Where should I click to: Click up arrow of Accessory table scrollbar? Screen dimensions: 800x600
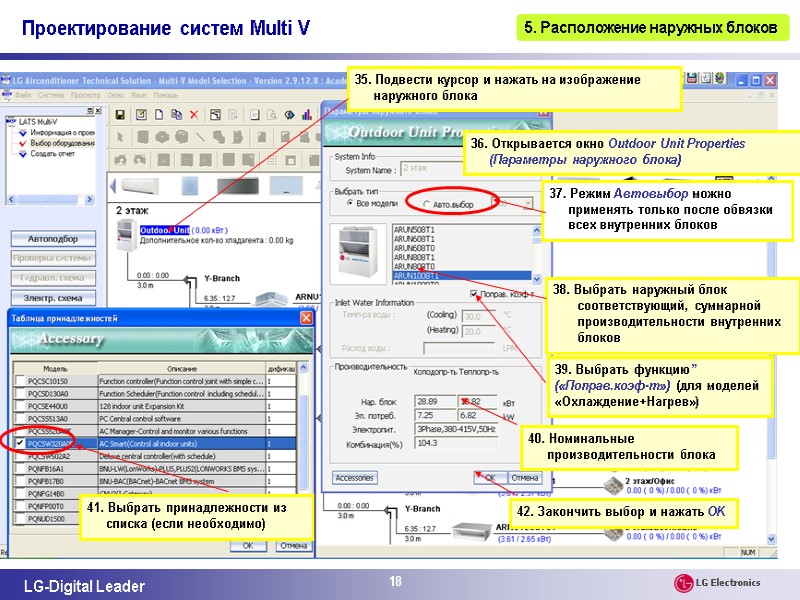tap(304, 368)
